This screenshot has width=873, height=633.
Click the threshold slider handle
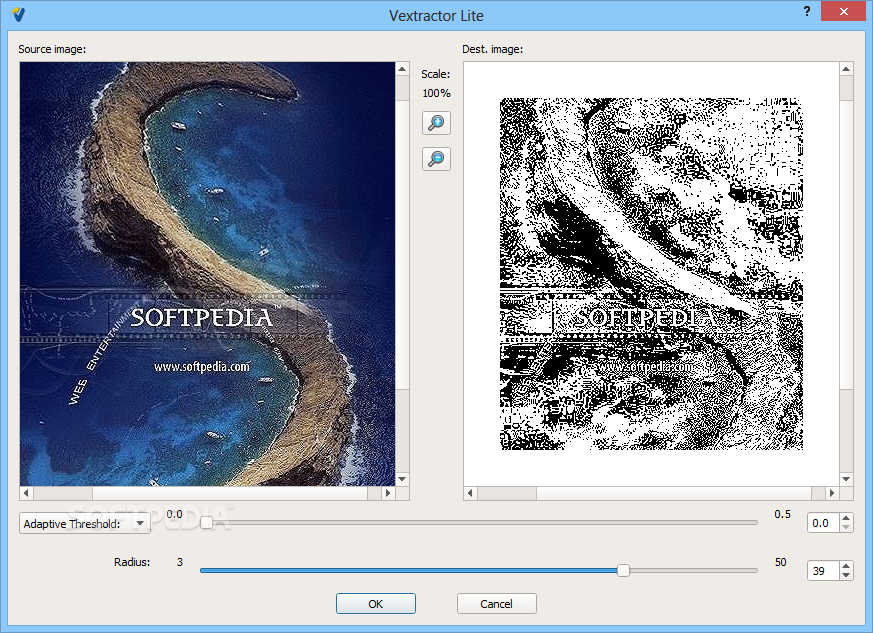click(206, 523)
